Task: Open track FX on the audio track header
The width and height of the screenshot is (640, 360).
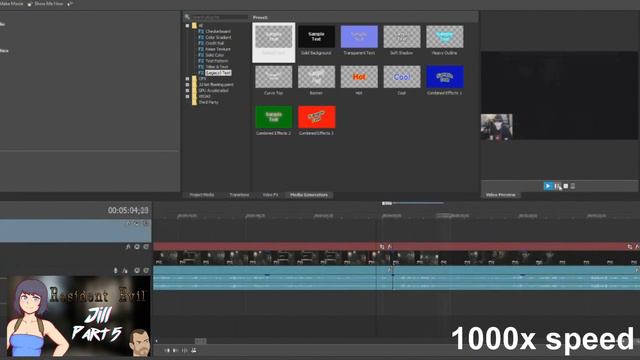Action: (x=125, y=271)
